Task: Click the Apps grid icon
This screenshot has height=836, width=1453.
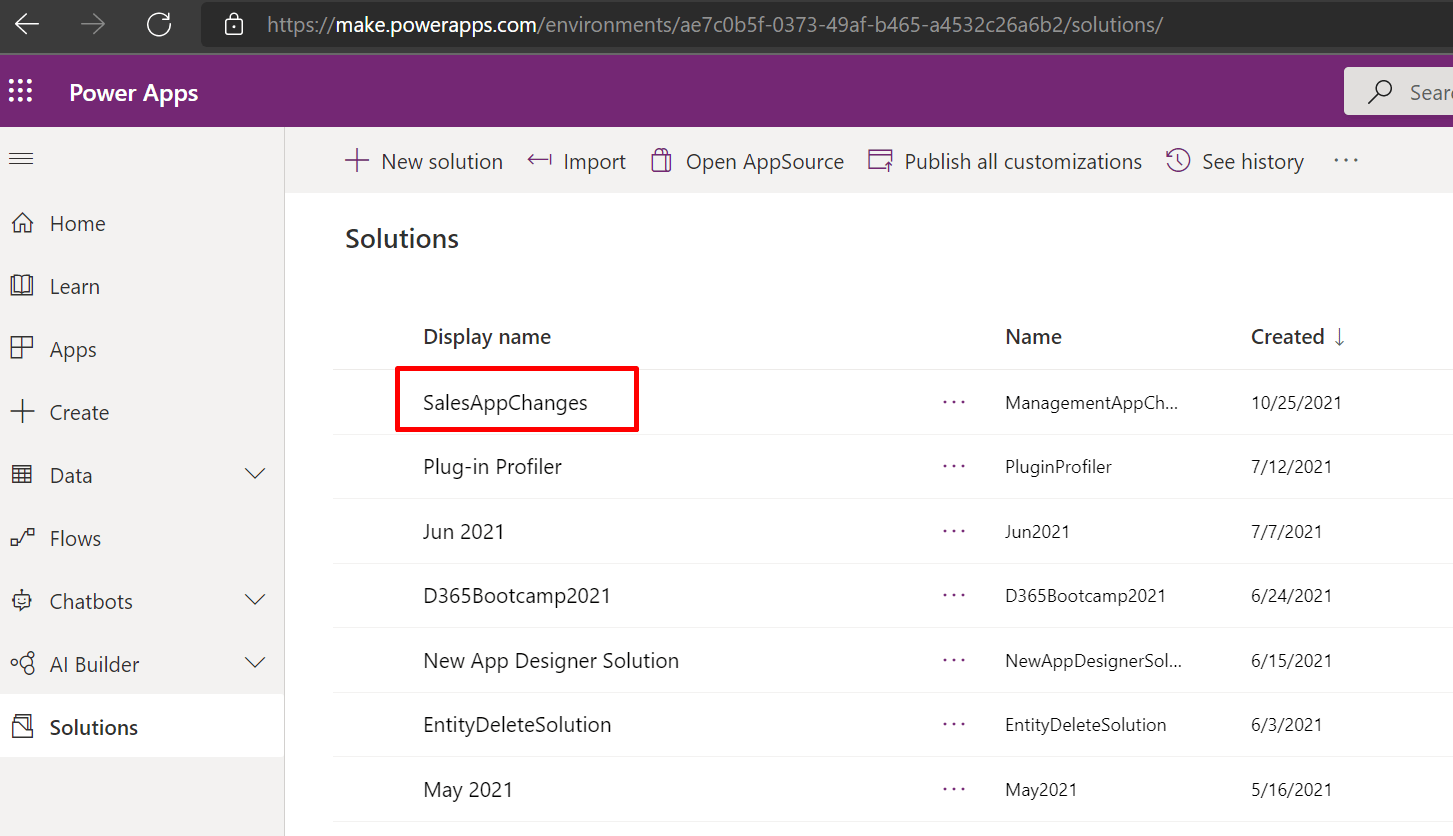Action: pos(22,349)
